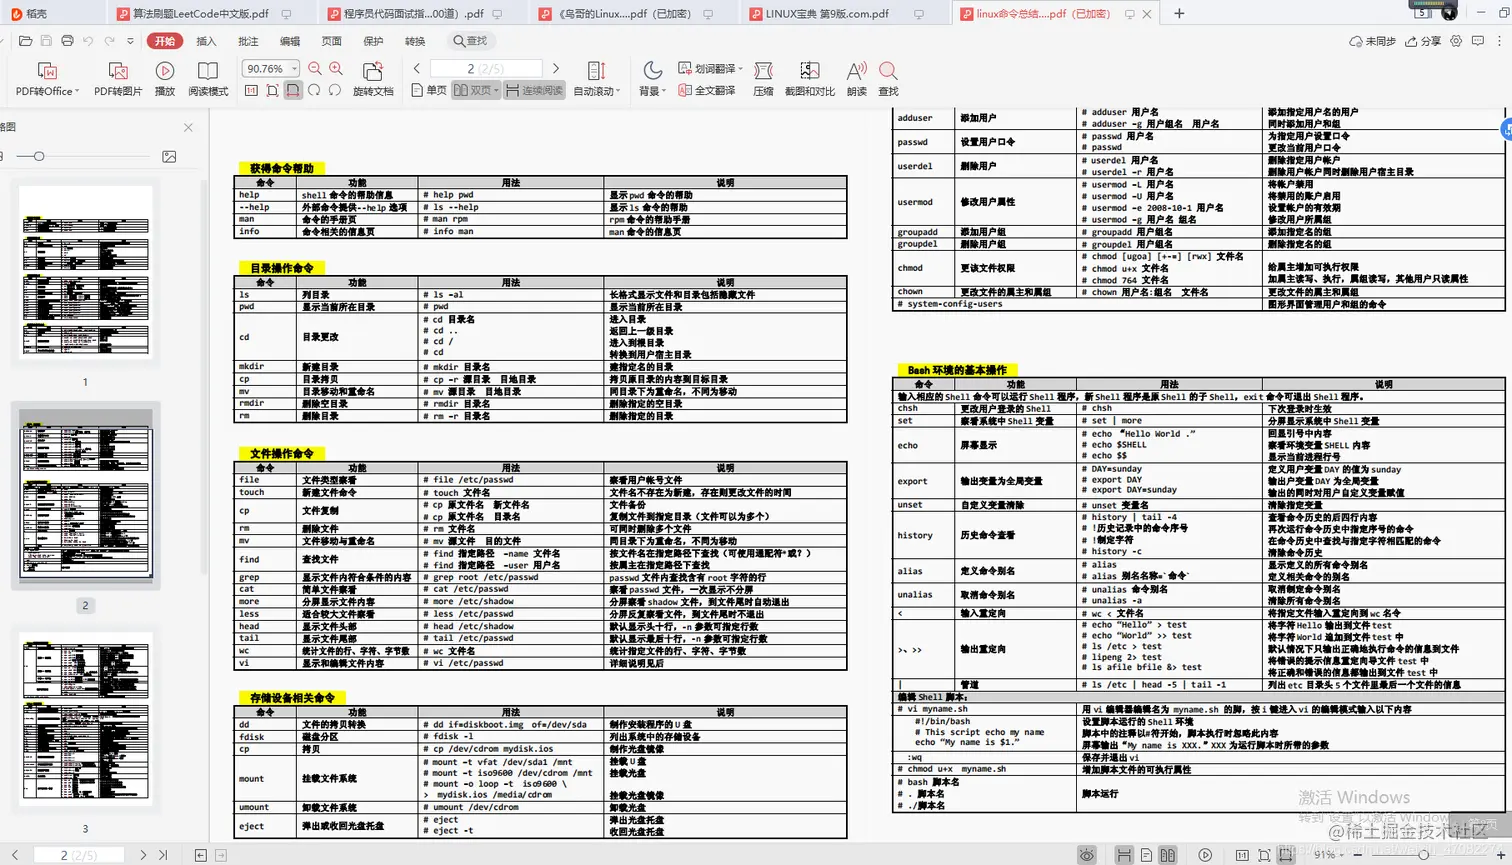Toggle 连续阅读 continuous reading
This screenshot has width=1512, height=865.
[534, 90]
